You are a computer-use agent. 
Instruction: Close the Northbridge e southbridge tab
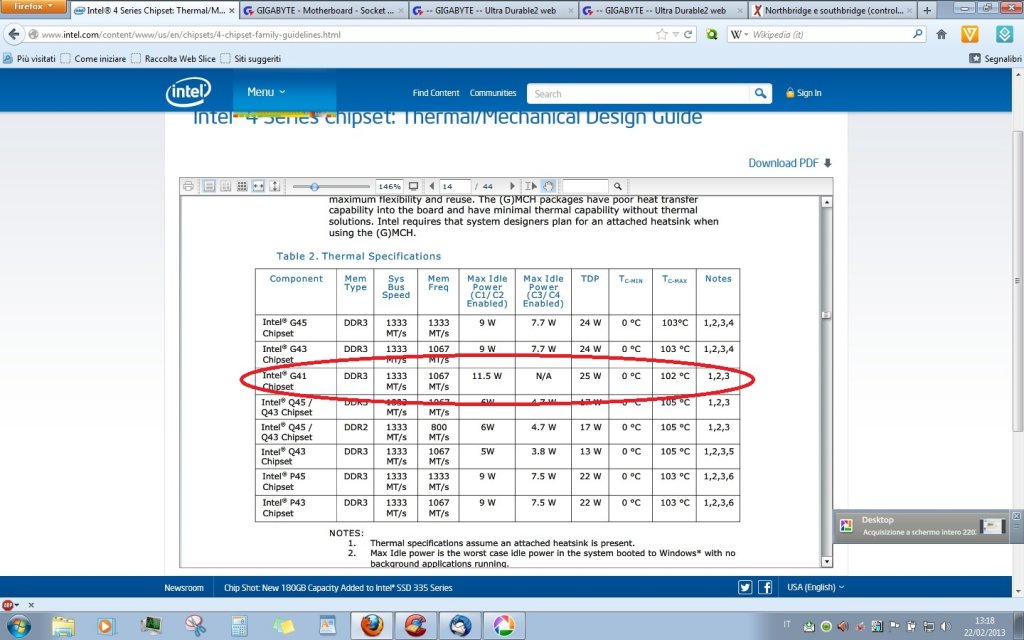[x=909, y=11]
